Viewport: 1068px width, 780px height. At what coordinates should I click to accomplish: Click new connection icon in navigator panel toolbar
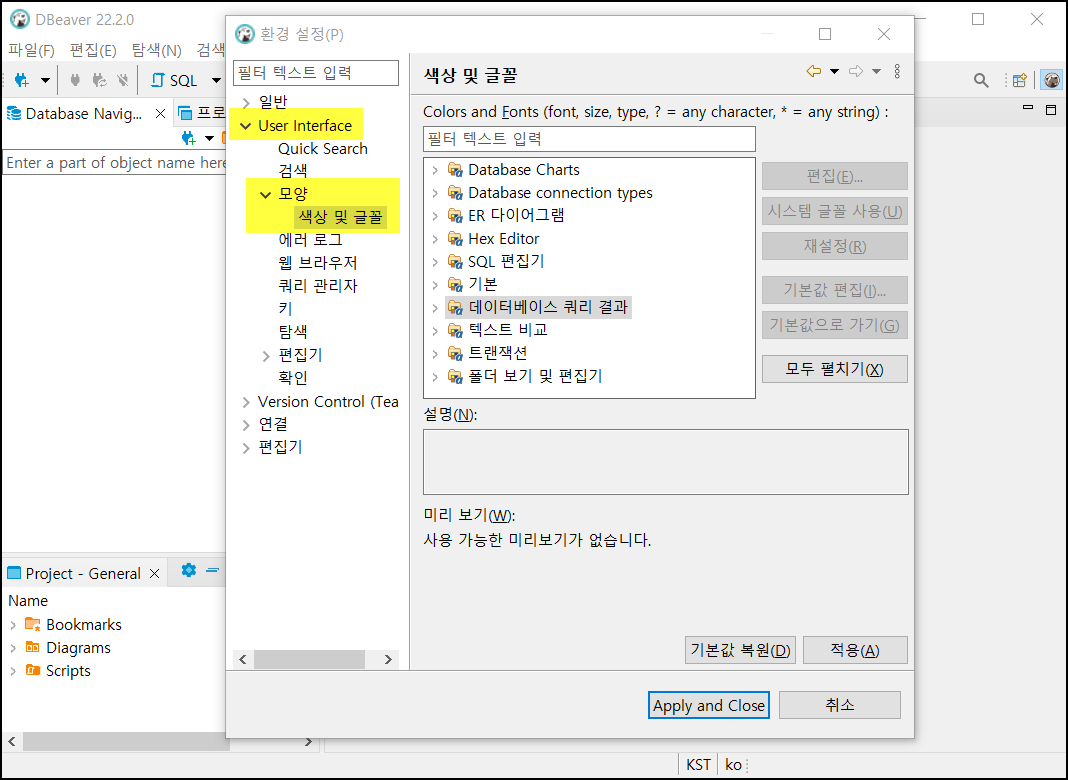[x=189, y=138]
